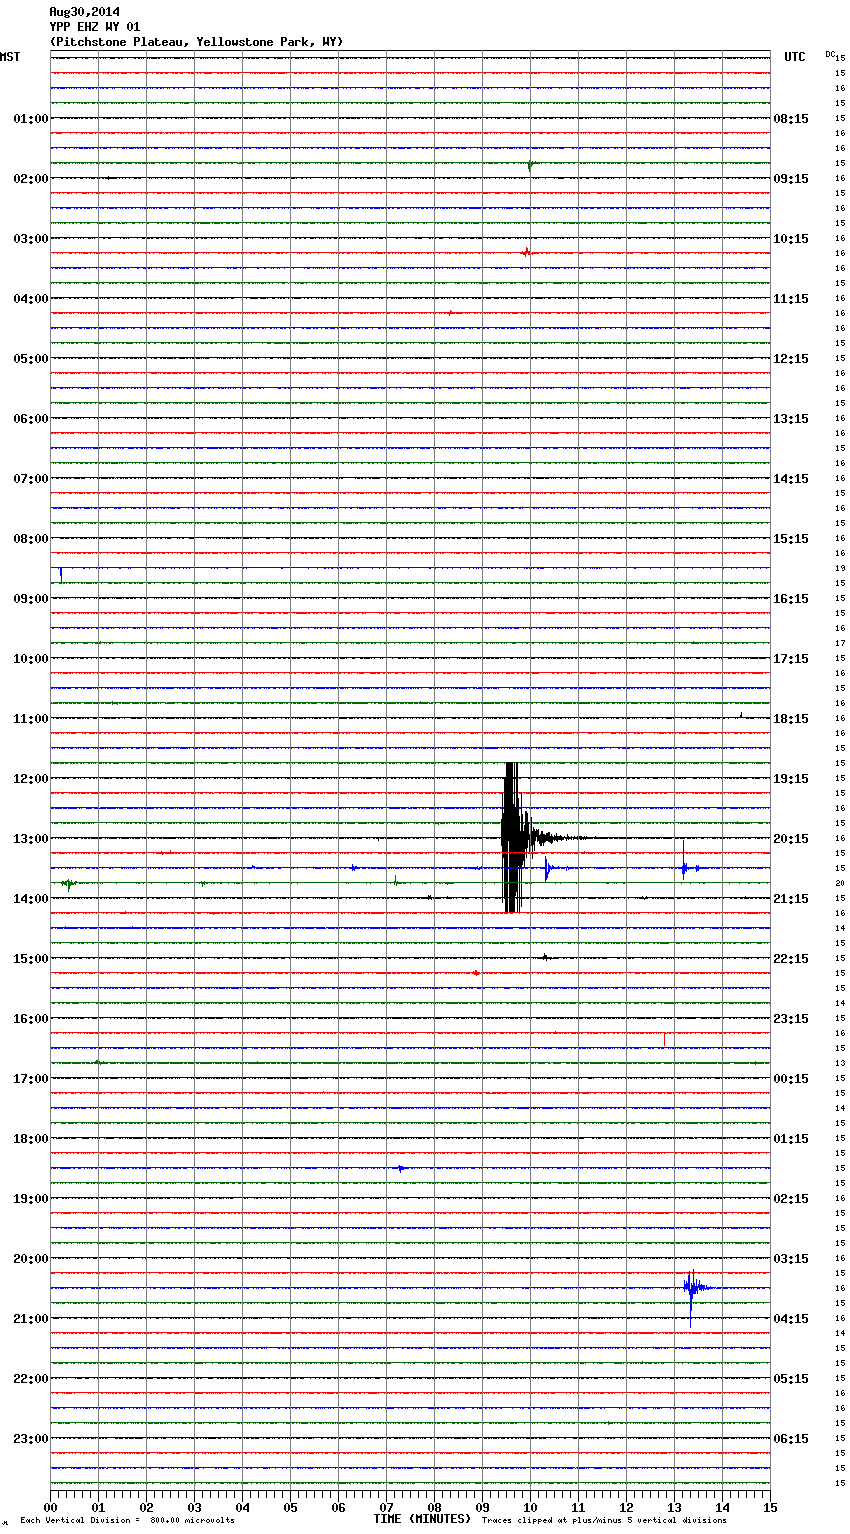The image size is (850, 1534).
Task: Click the DC column value 19
Action: pyautogui.click(x=840, y=569)
